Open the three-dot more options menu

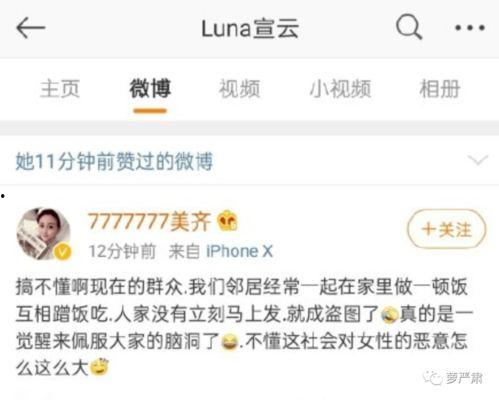pos(470,28)
